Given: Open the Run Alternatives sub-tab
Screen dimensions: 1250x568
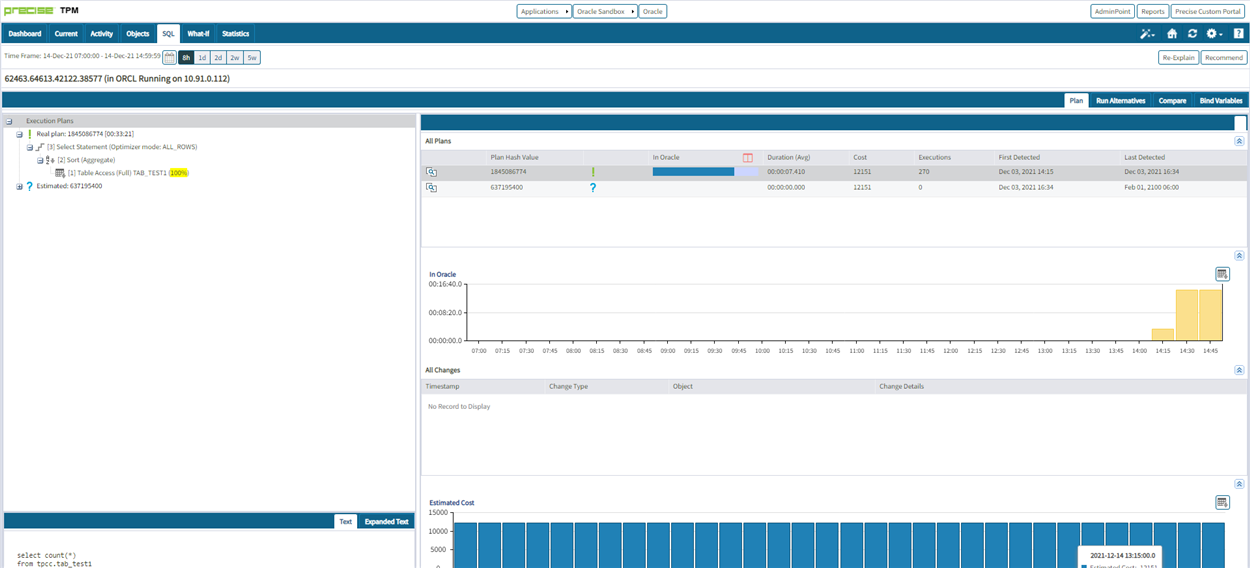Looking at the screenshot, I should coord(1120,100).
